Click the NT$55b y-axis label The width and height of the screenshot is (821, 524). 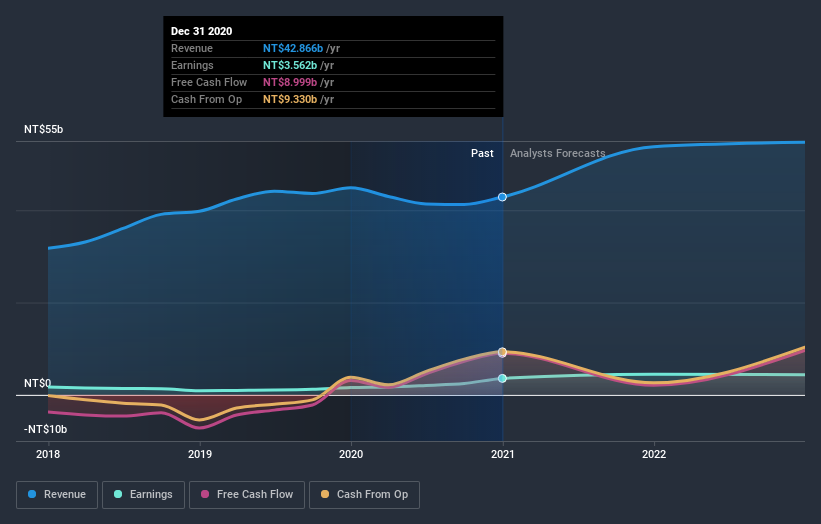43,129
